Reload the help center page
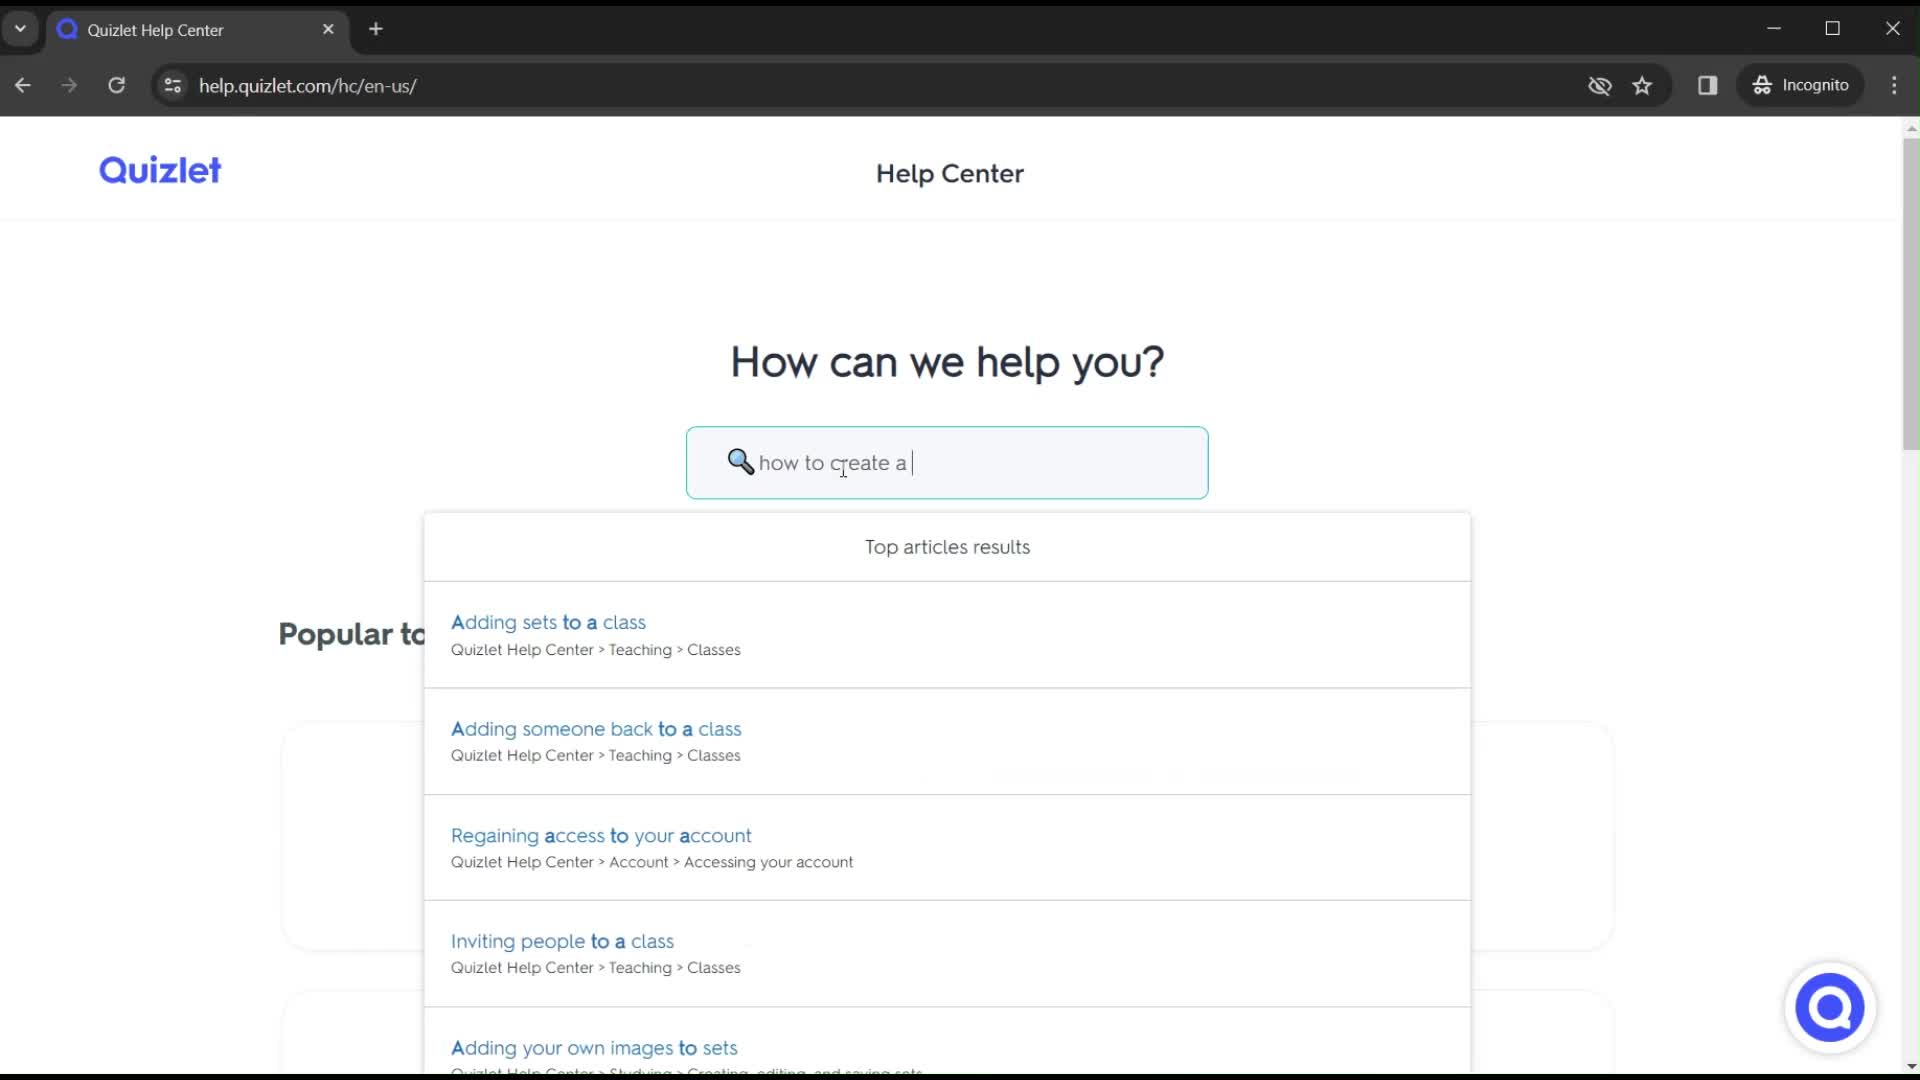This screenshot has width=1920, height=1080. pos(117,85)
